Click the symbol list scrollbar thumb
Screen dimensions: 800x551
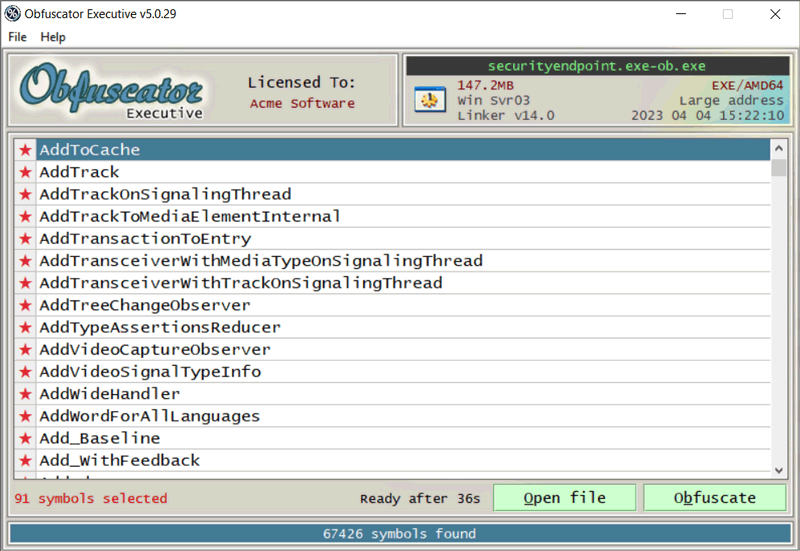pos(779,167)
